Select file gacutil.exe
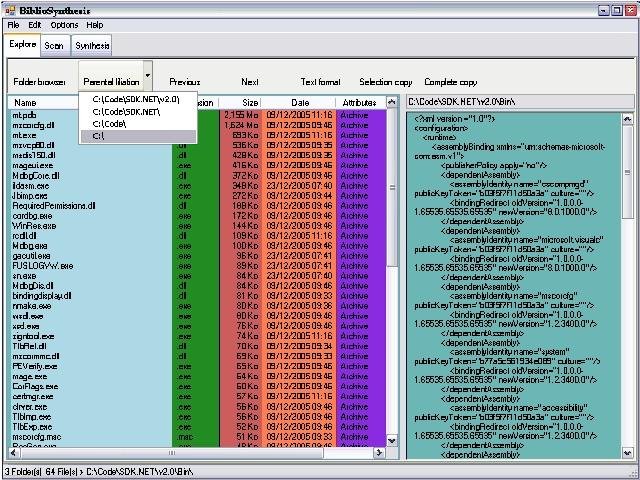This screenshot has width=640, height=480. (31, 256)
